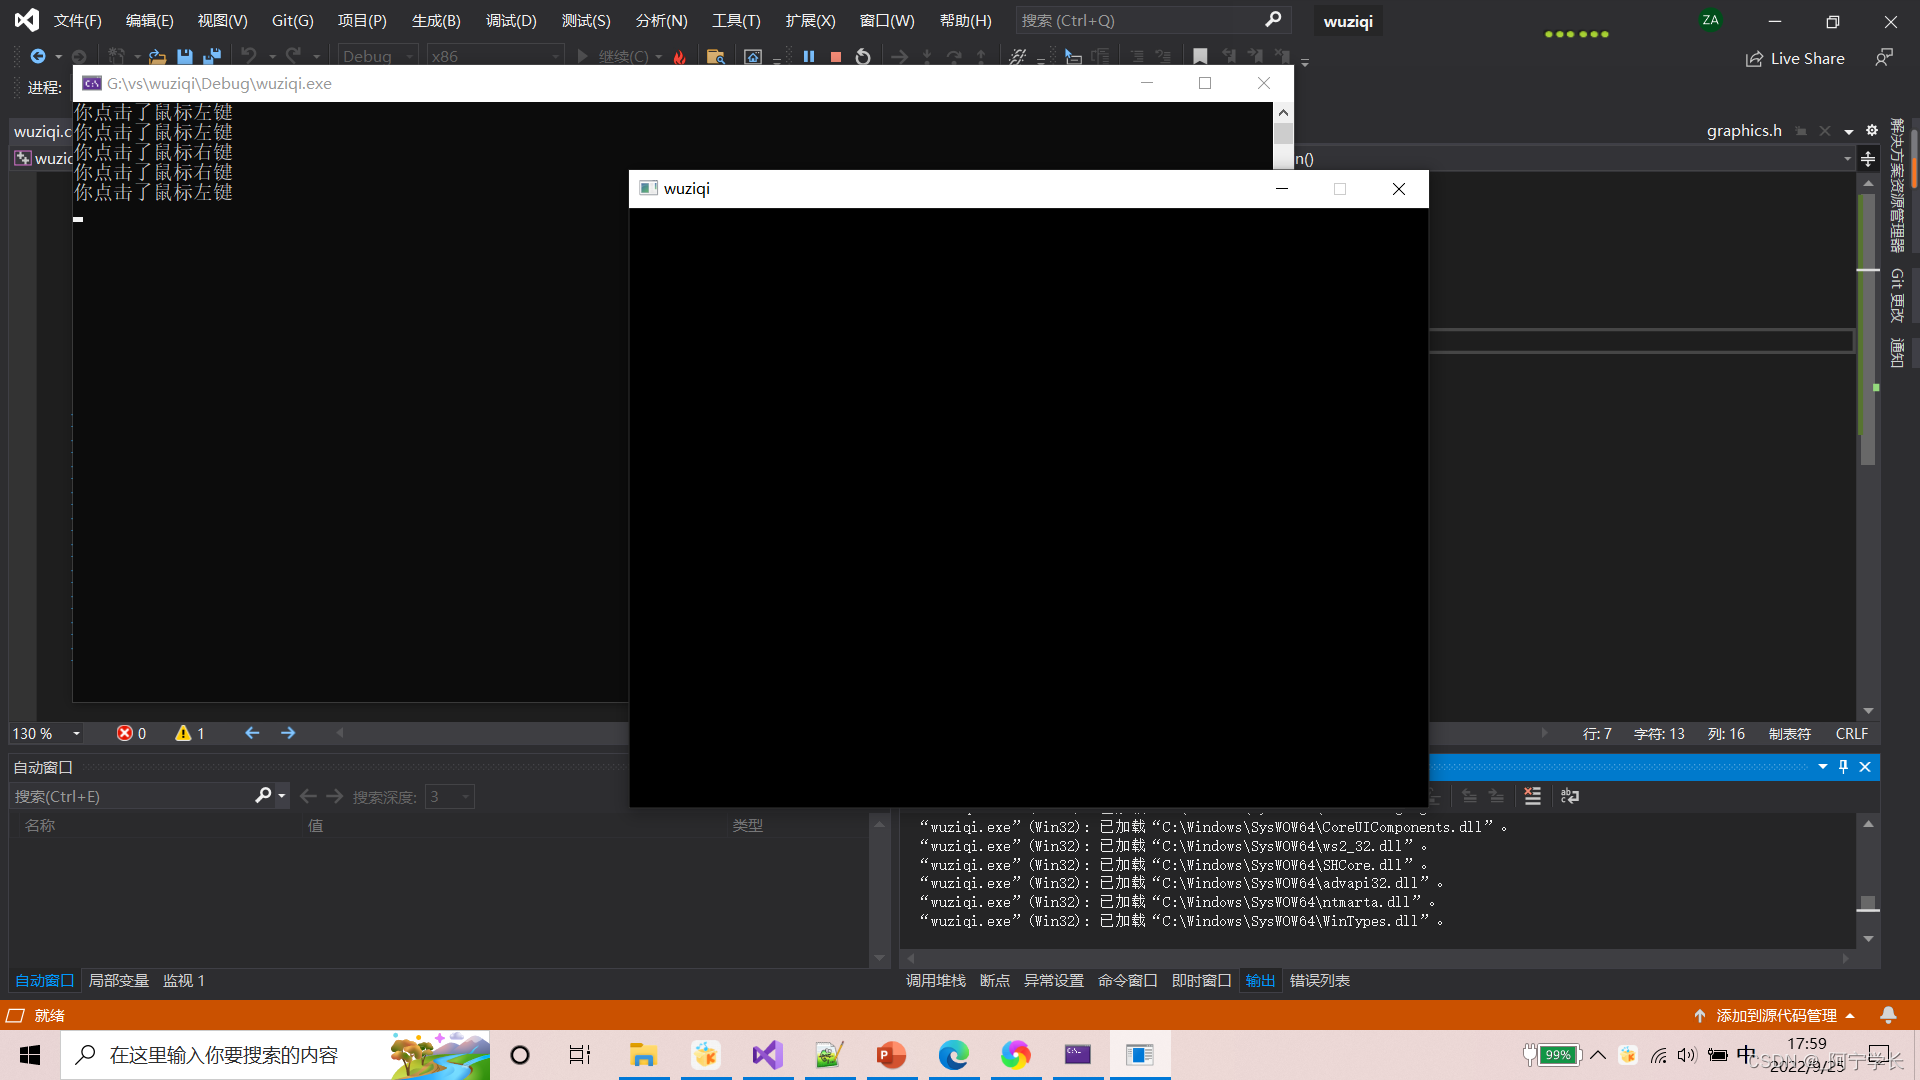Click the 搜索(Ctrl+E) field in the 自动窗口 panel
The width and height of the screenshot is (1920, 1080).
click(x=130, y=796)
